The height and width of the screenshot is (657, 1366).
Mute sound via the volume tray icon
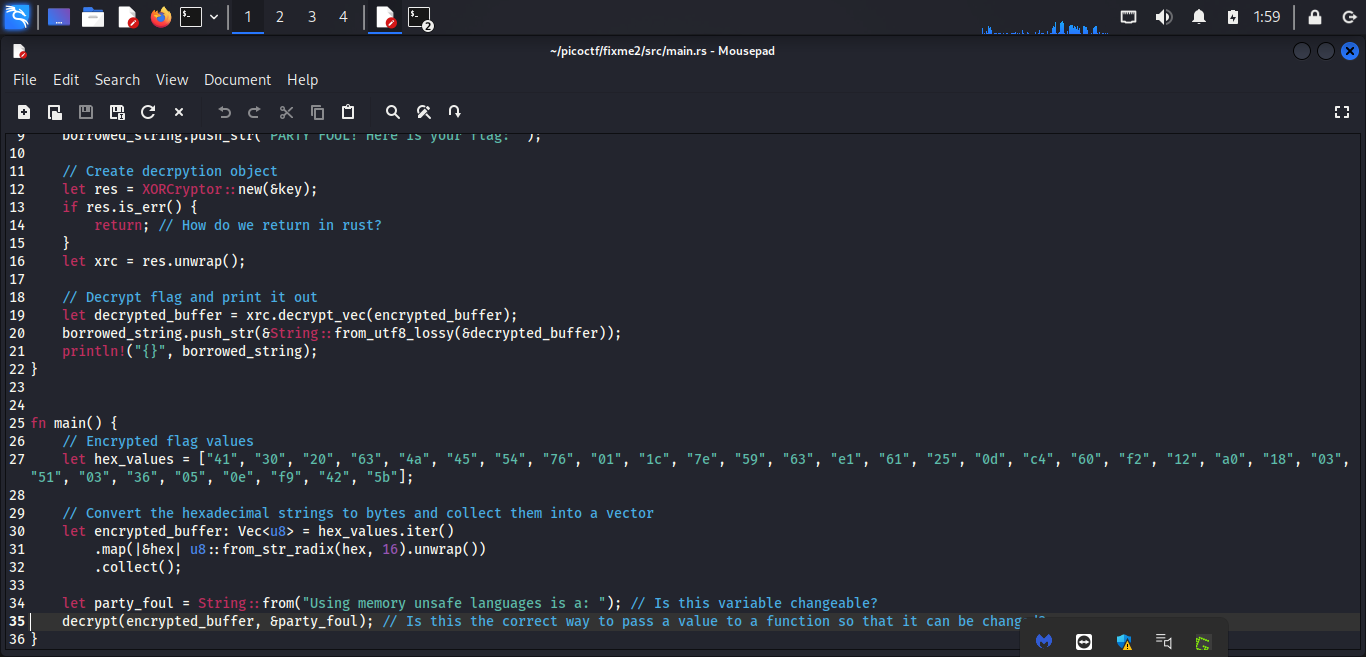pos(1163,17)
